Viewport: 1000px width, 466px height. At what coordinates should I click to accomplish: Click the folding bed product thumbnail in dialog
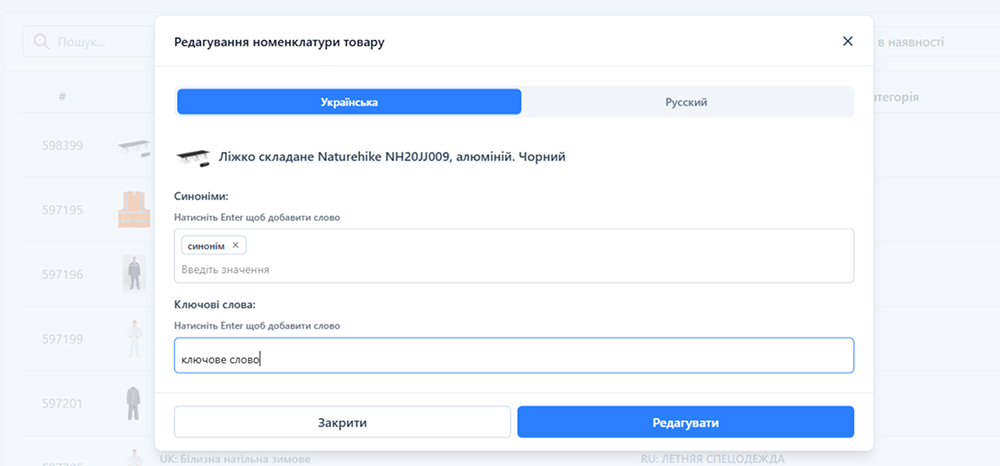tap(193, 157)
